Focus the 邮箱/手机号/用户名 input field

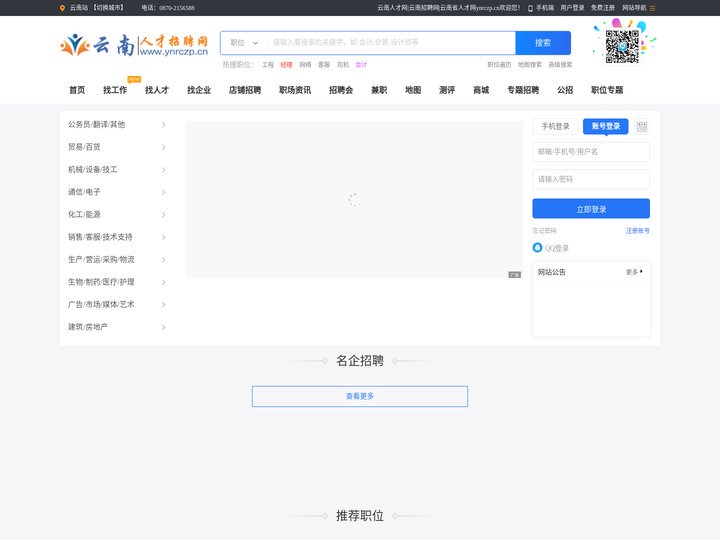click(x=591, y=152)
